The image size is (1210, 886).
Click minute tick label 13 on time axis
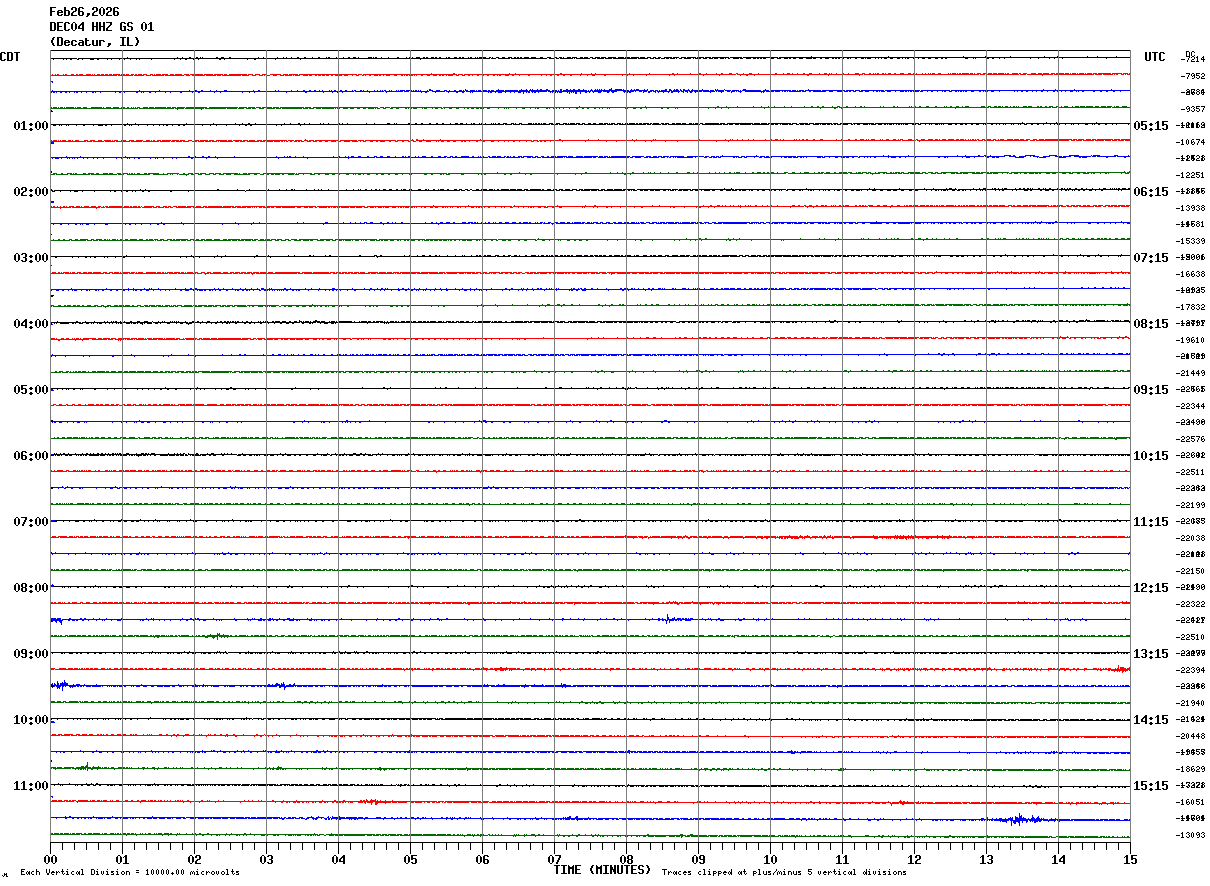(x=986, y=858)
